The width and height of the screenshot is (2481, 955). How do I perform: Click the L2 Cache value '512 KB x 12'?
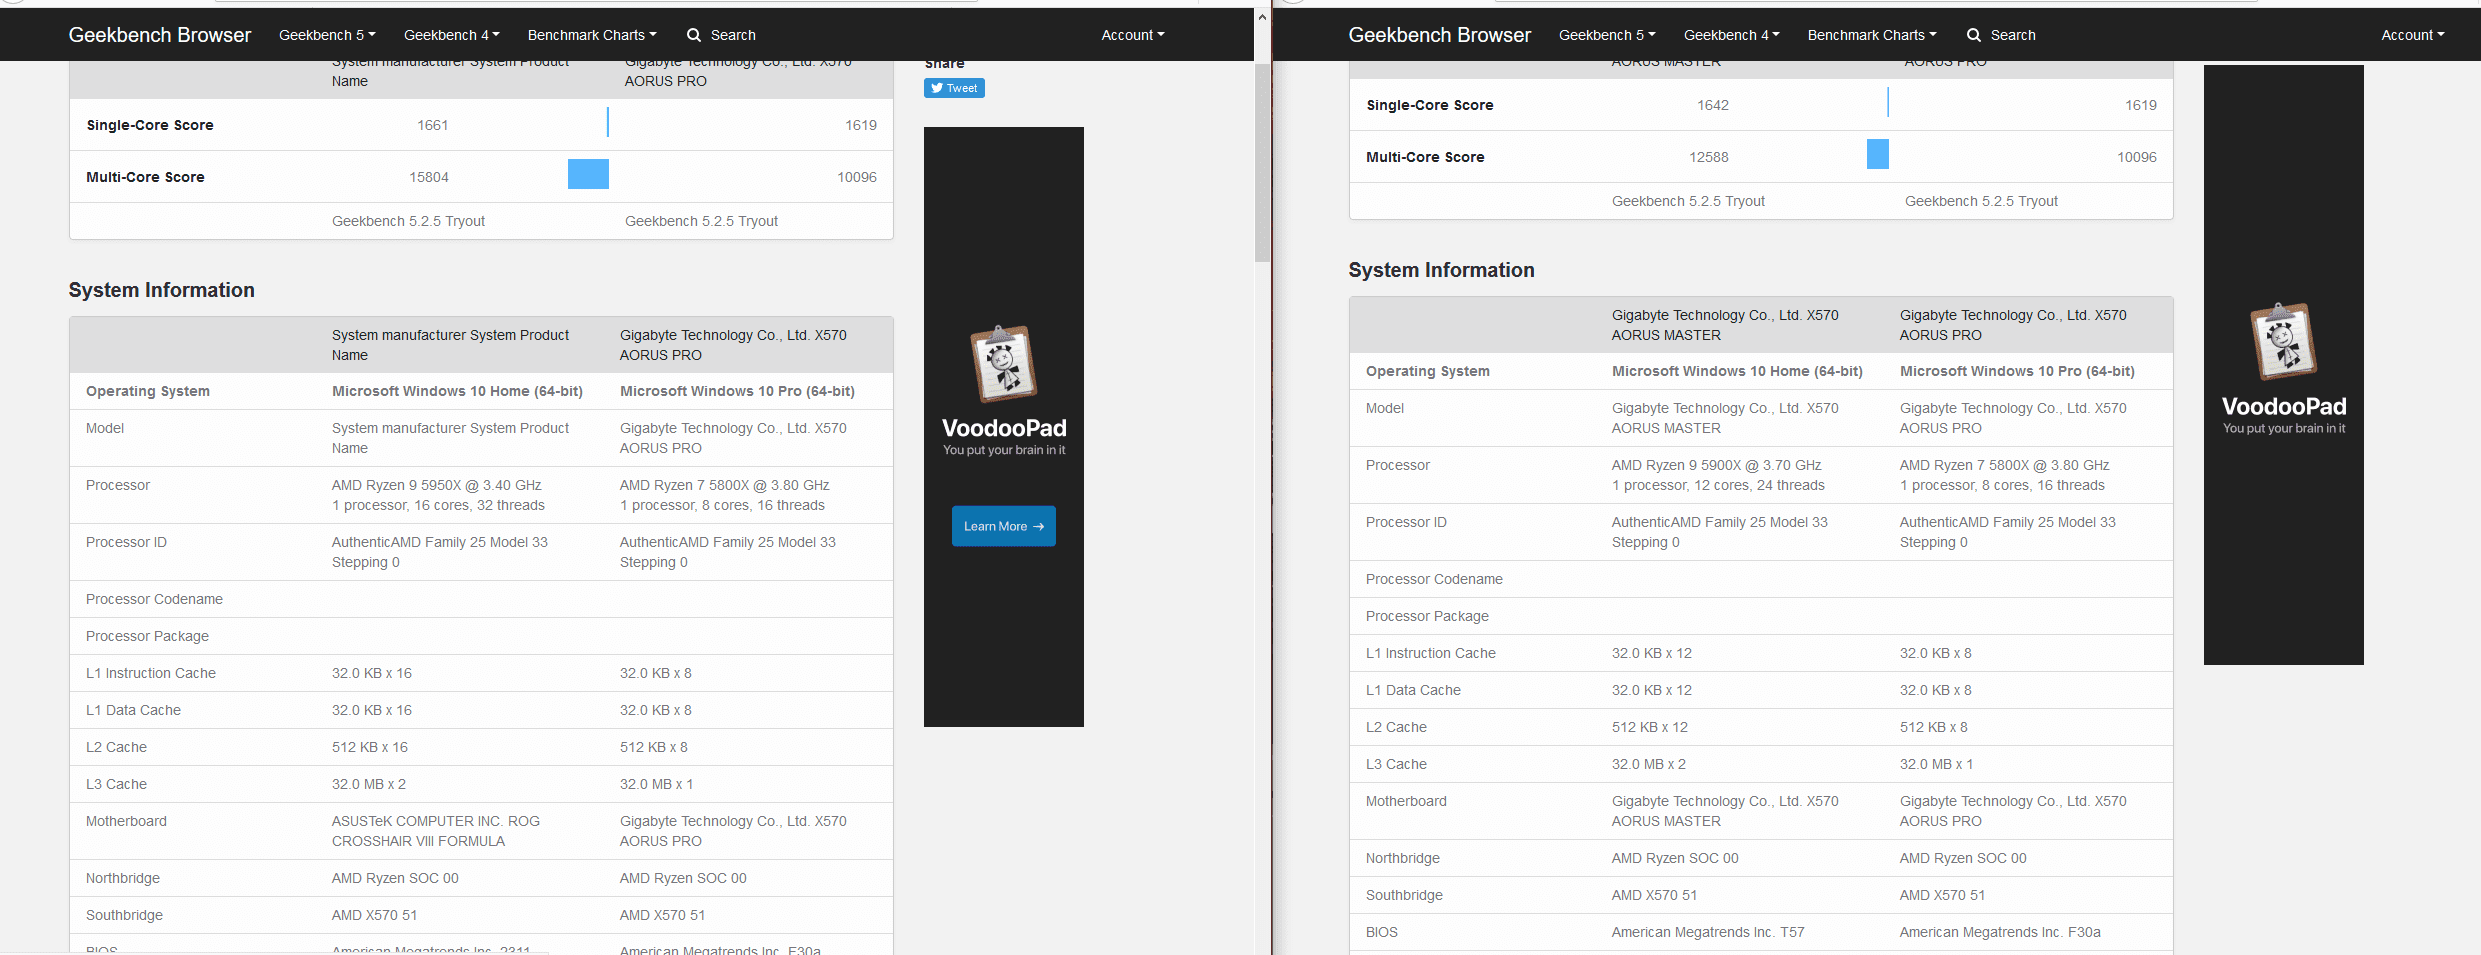[x=1650, y=727]
